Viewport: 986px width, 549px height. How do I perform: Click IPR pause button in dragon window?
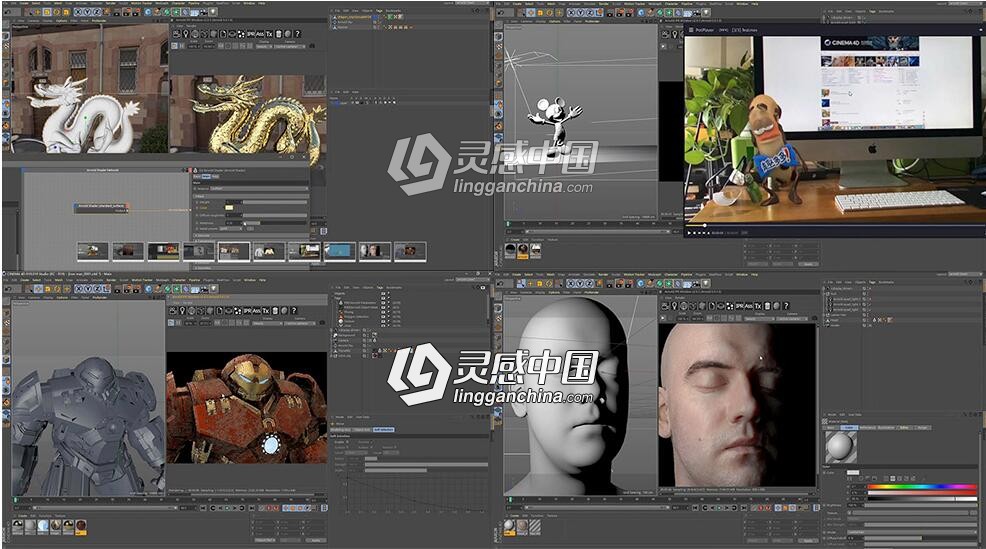(182, 46)
